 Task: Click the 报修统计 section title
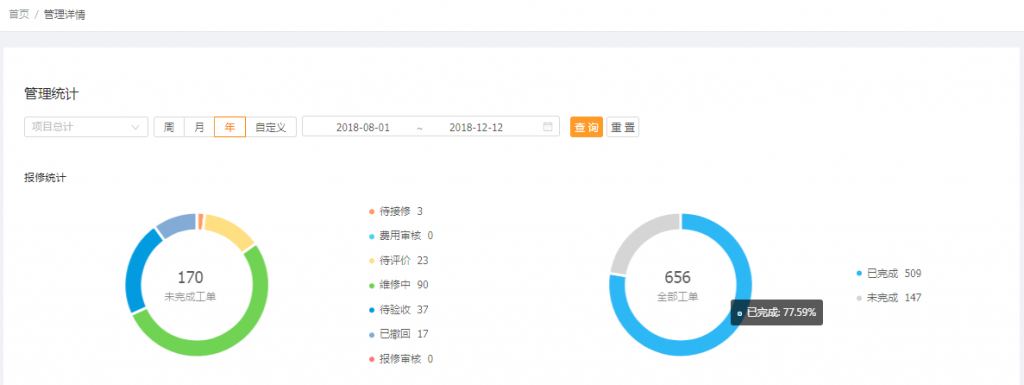coord(44,177)
